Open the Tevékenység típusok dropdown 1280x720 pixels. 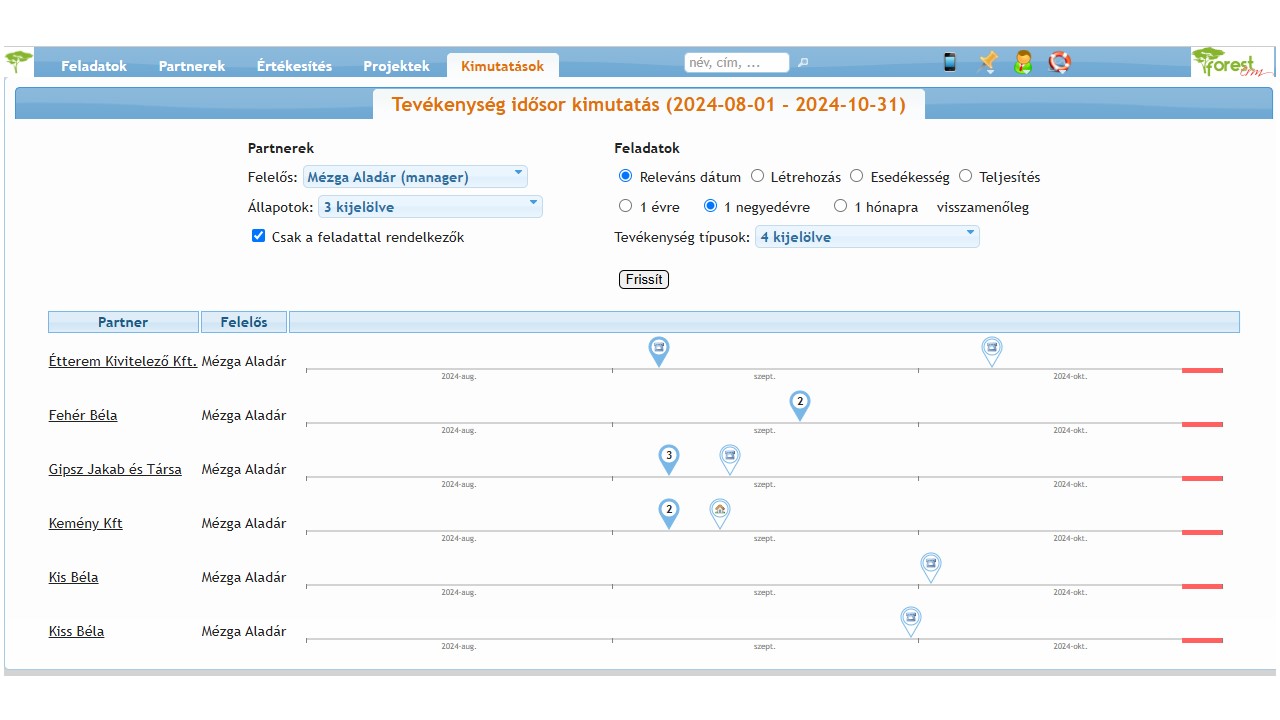pyautogui.click(x=866, y=237)
